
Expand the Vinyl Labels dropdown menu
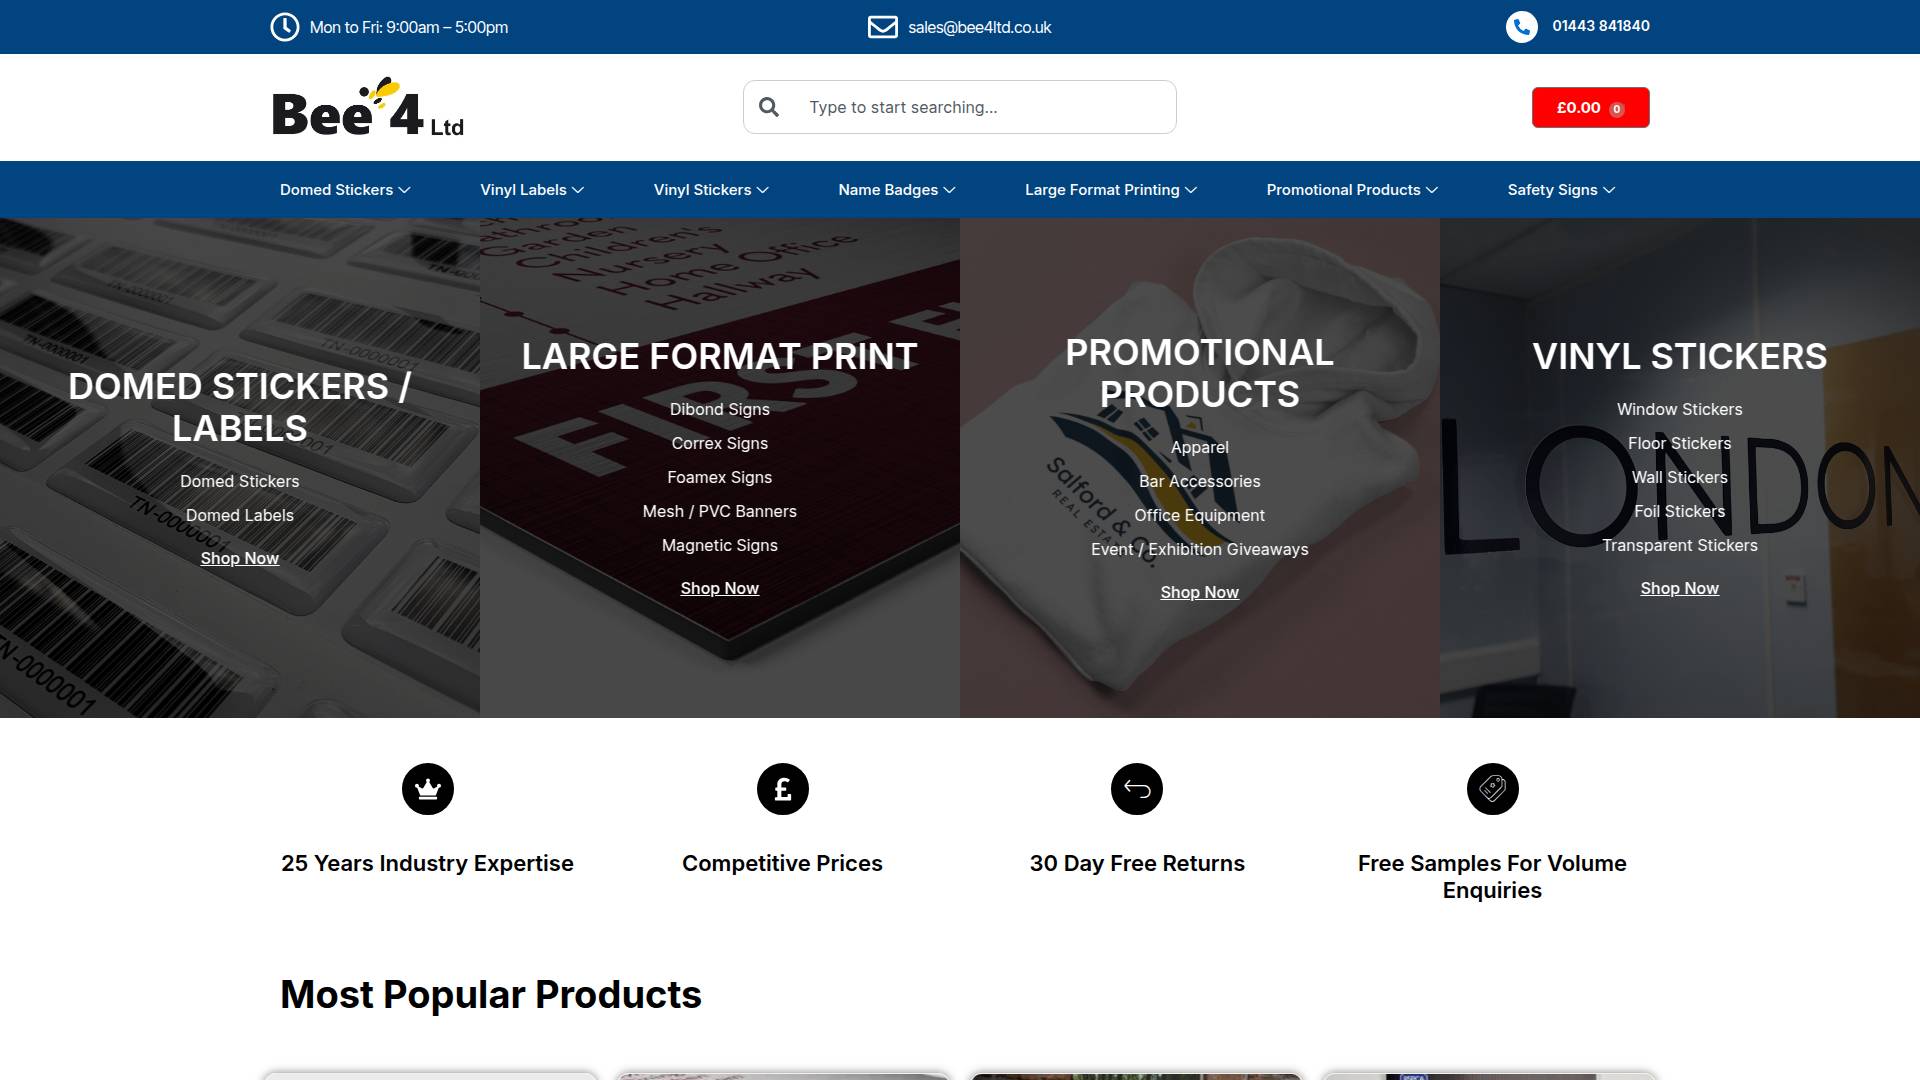click(x=531, y=190)
